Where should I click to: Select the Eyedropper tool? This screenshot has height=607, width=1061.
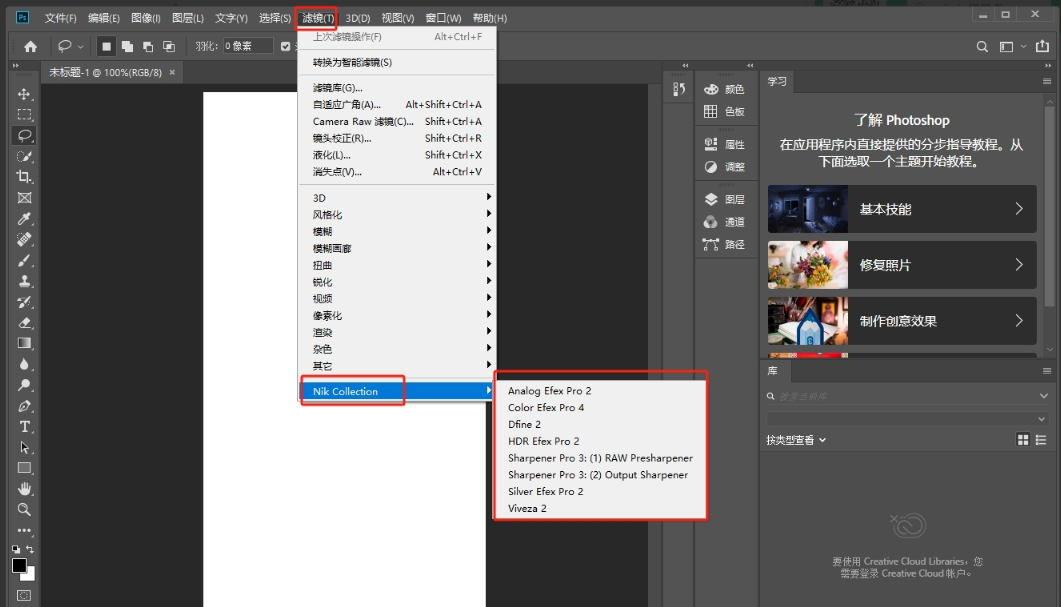pyautogui.click(x=24, y=219)
